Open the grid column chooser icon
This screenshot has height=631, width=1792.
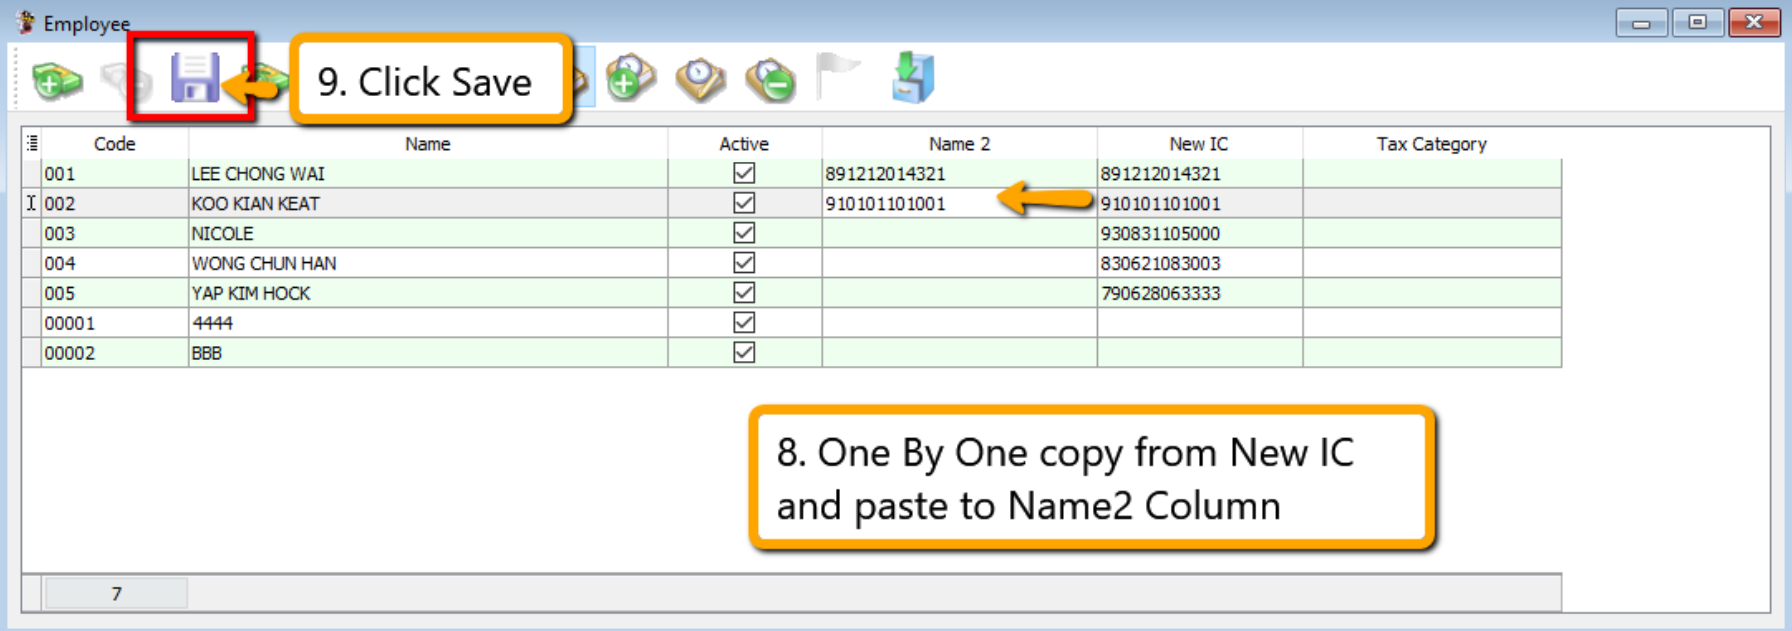(x=32, y=143)
